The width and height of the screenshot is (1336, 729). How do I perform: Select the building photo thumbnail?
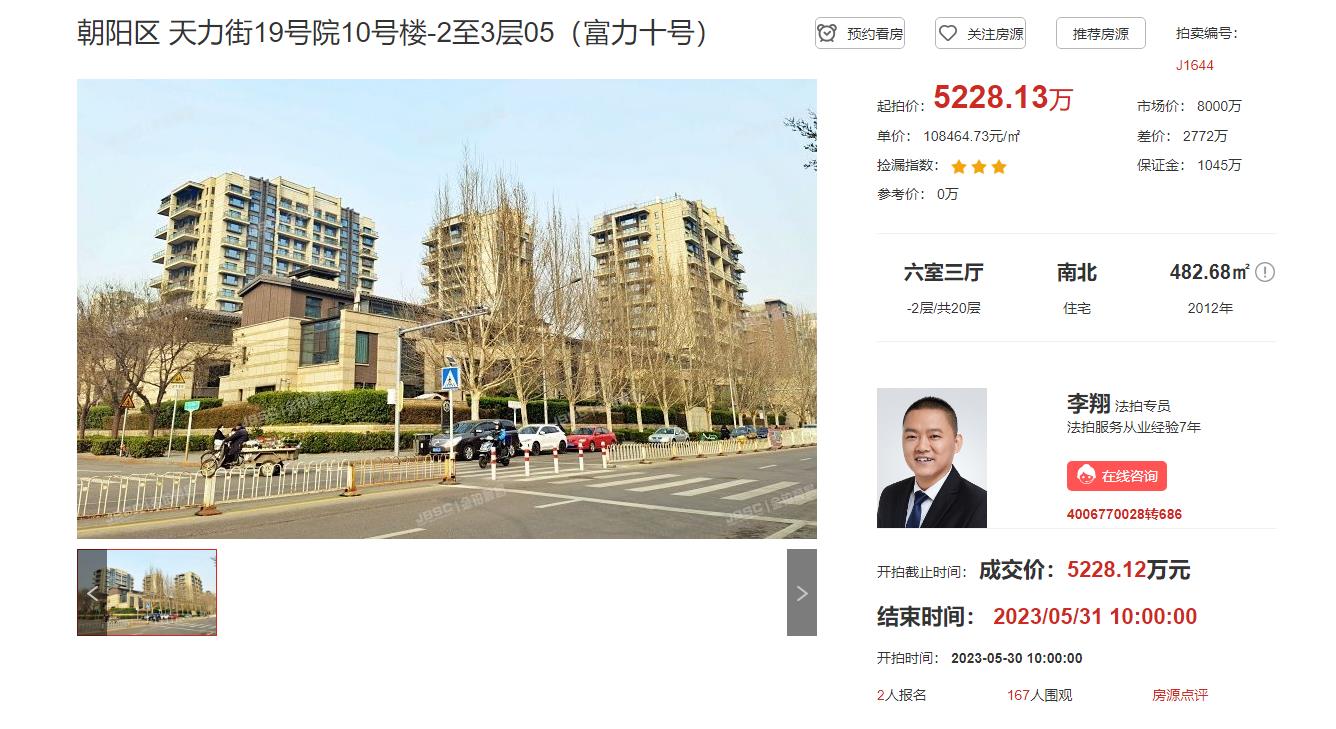pyautogui.click(x=147, y=592)
